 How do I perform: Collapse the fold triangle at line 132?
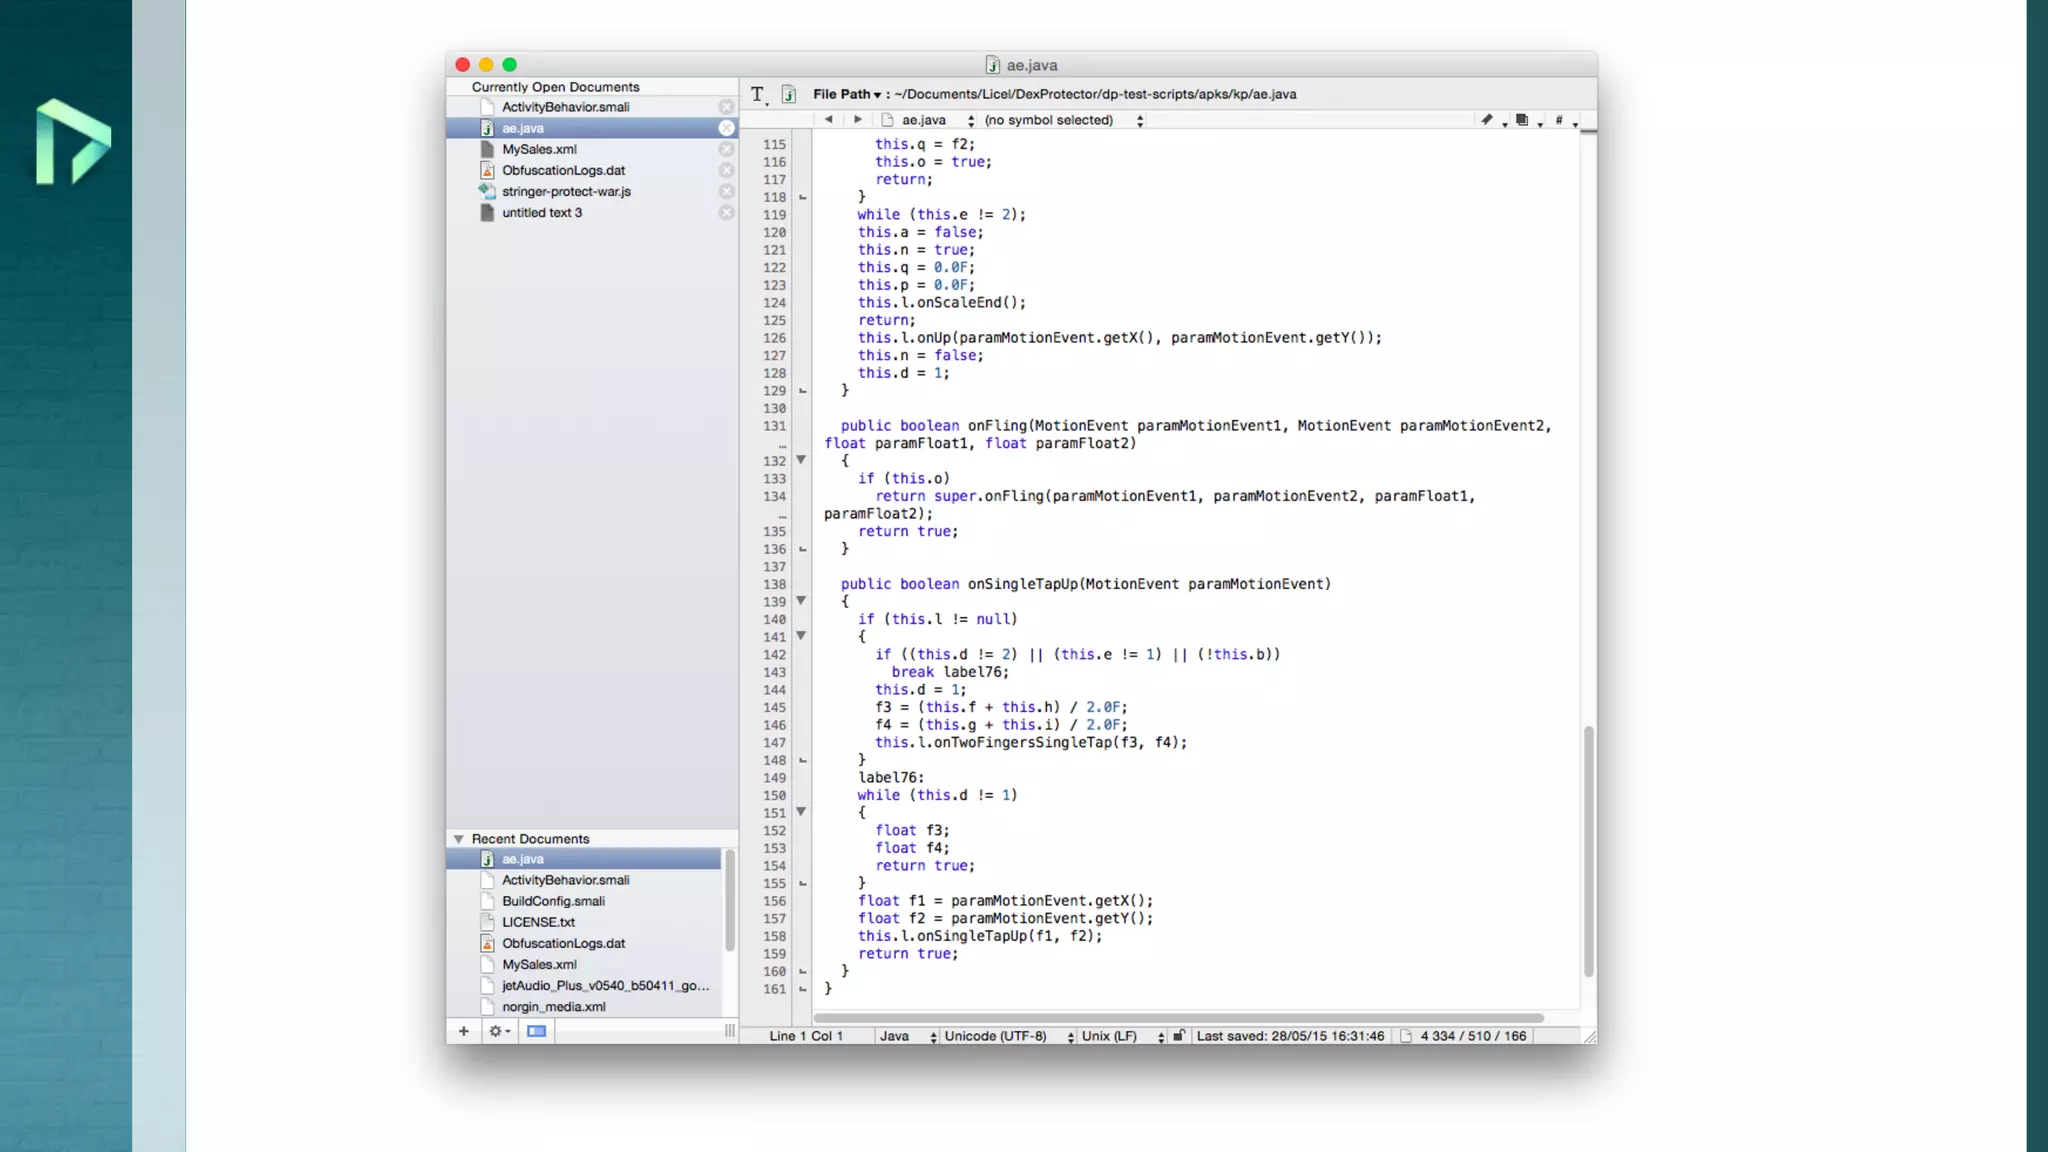pos(801,460)
